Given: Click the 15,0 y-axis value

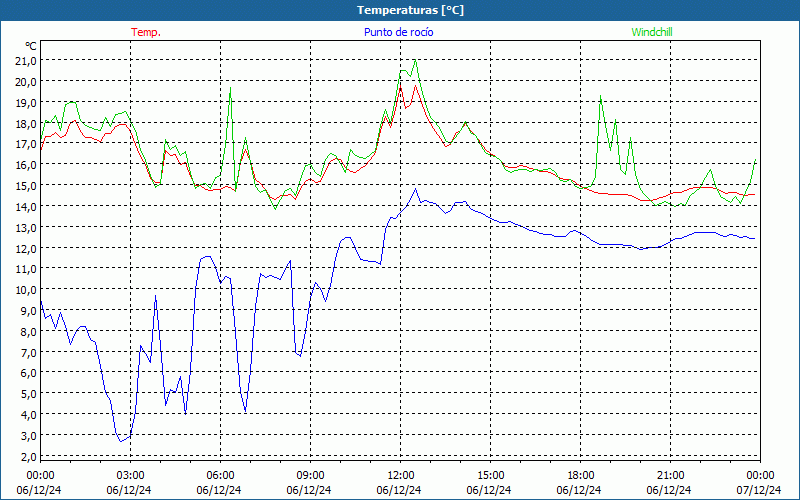Looking at the screenshot, I should pos(28,186).
